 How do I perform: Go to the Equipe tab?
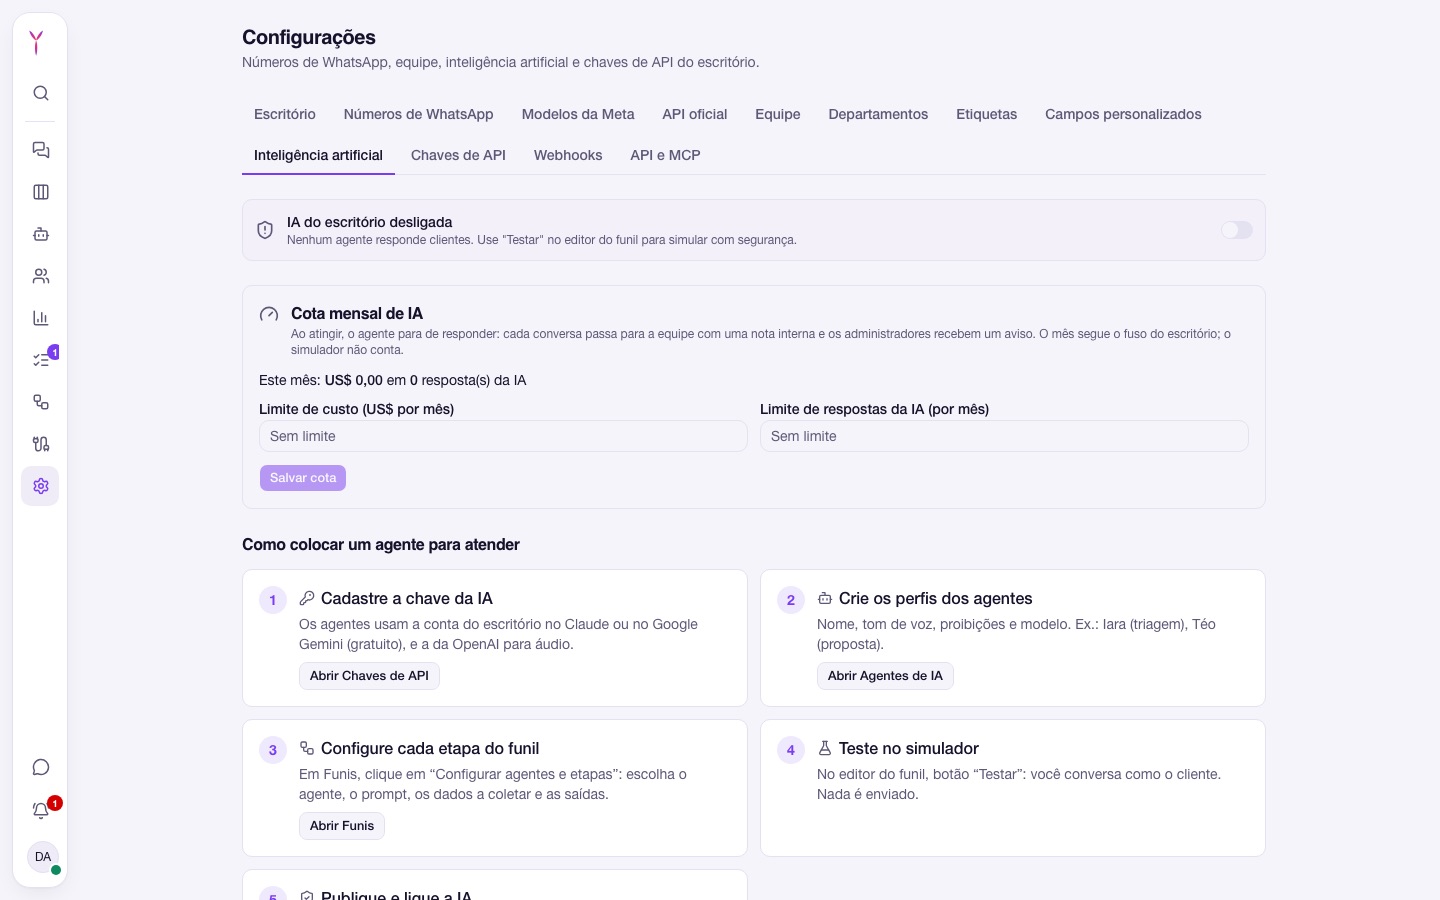tap(778, 114)
